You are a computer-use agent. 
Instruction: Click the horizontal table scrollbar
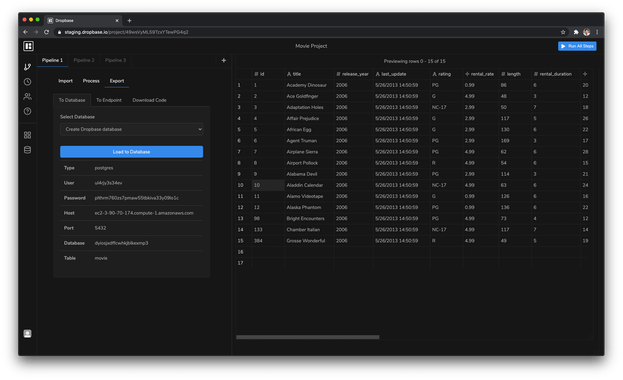(308, 337)
